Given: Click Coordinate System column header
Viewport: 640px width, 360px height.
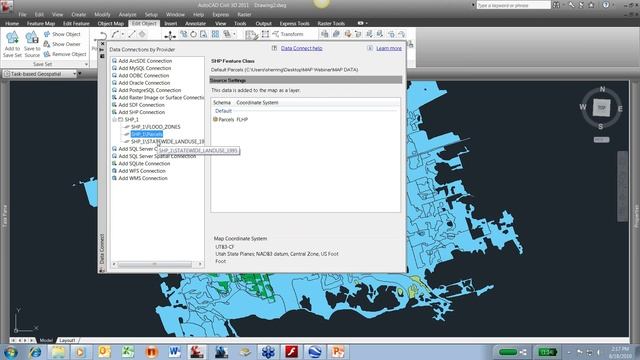Looking at the screenshot, I should coord(257,103).
